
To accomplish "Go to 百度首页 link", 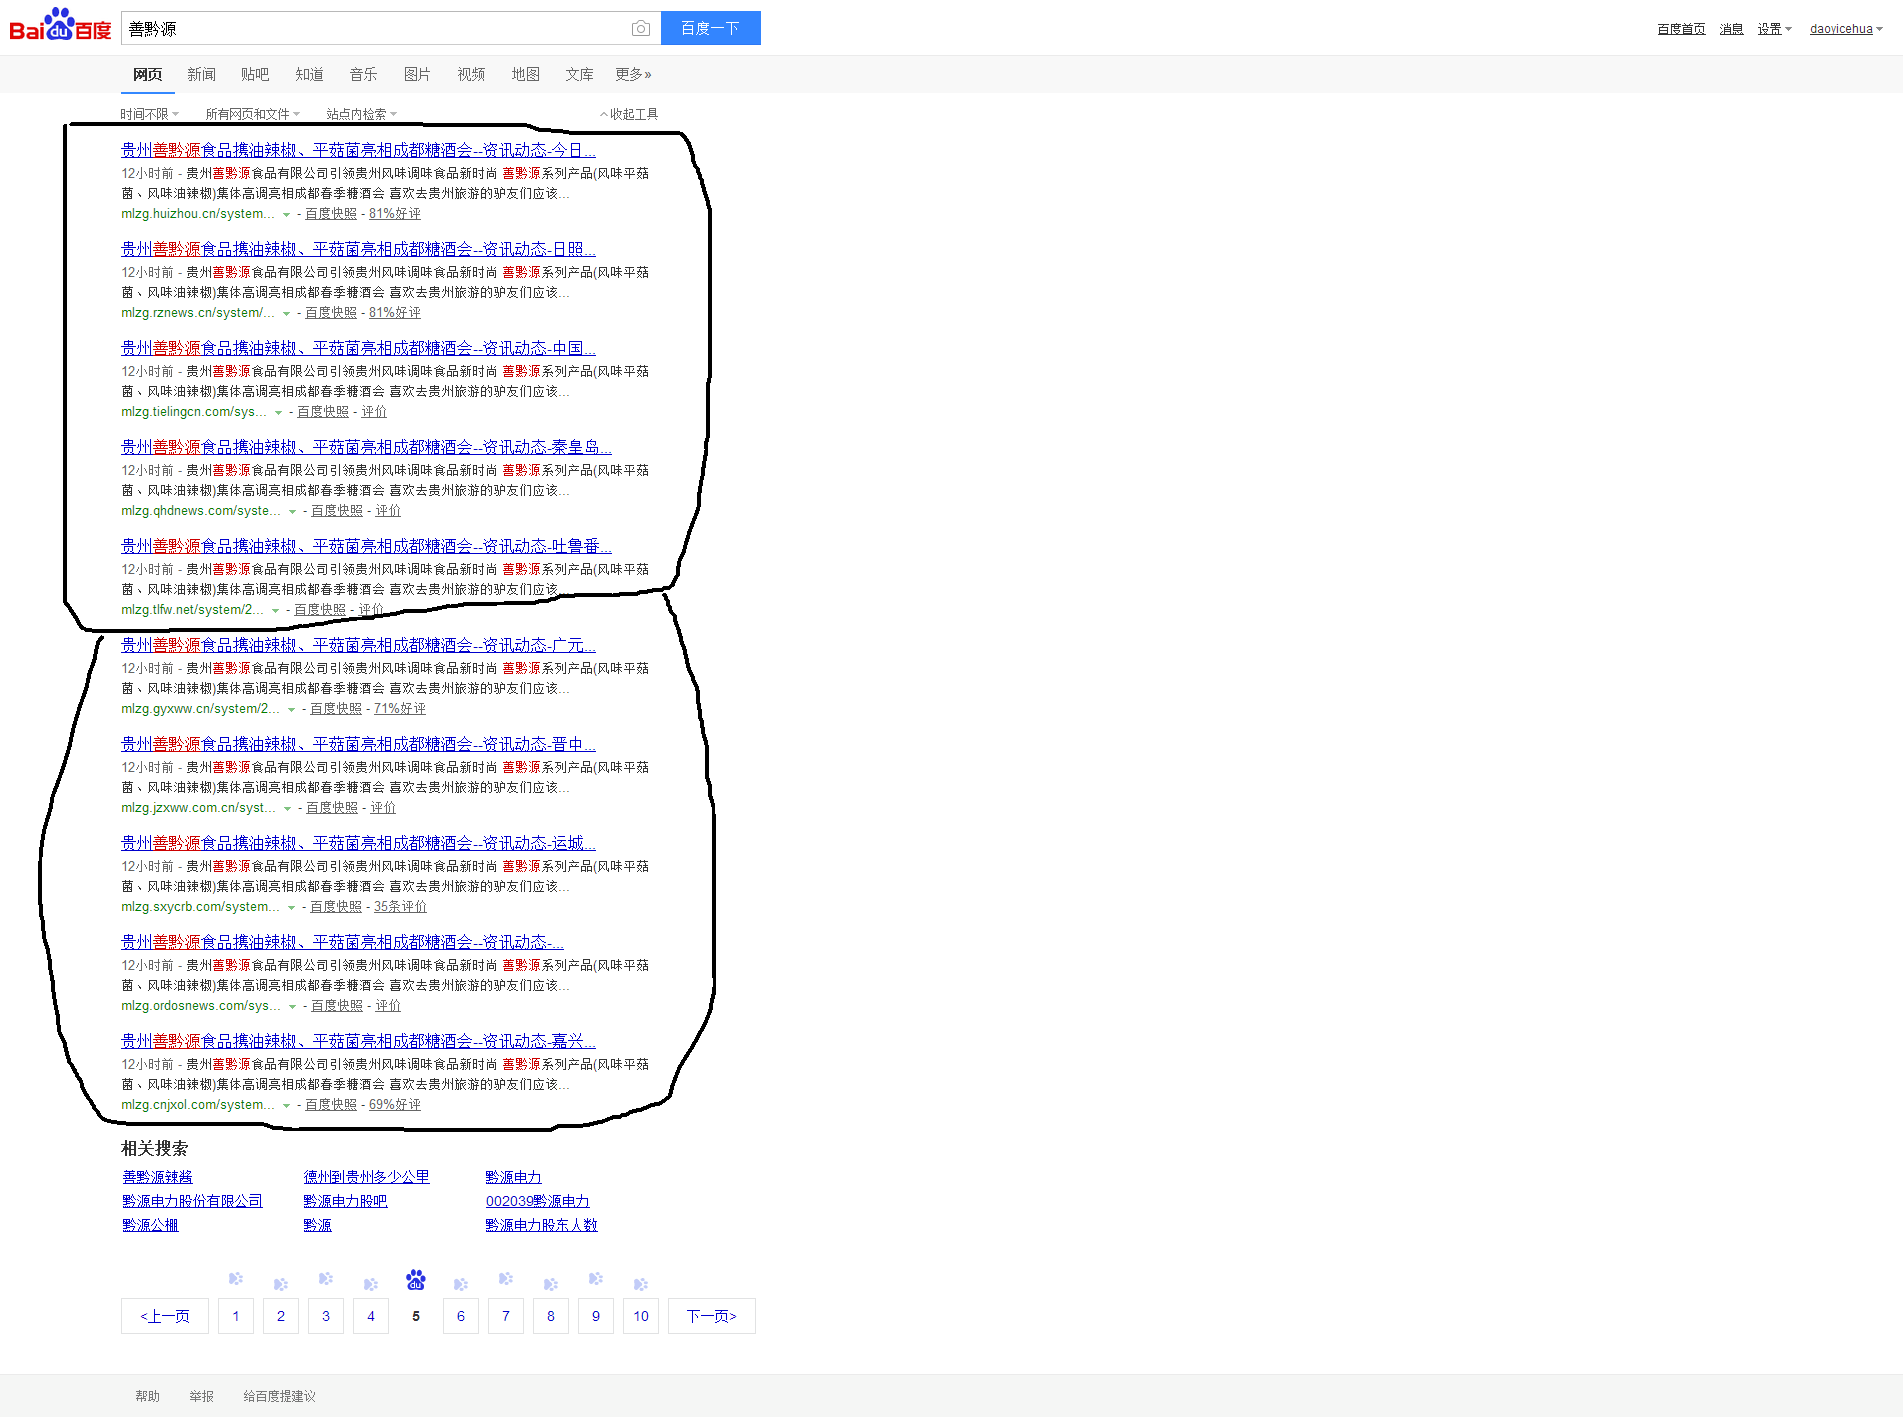I will click(1681, 29).
